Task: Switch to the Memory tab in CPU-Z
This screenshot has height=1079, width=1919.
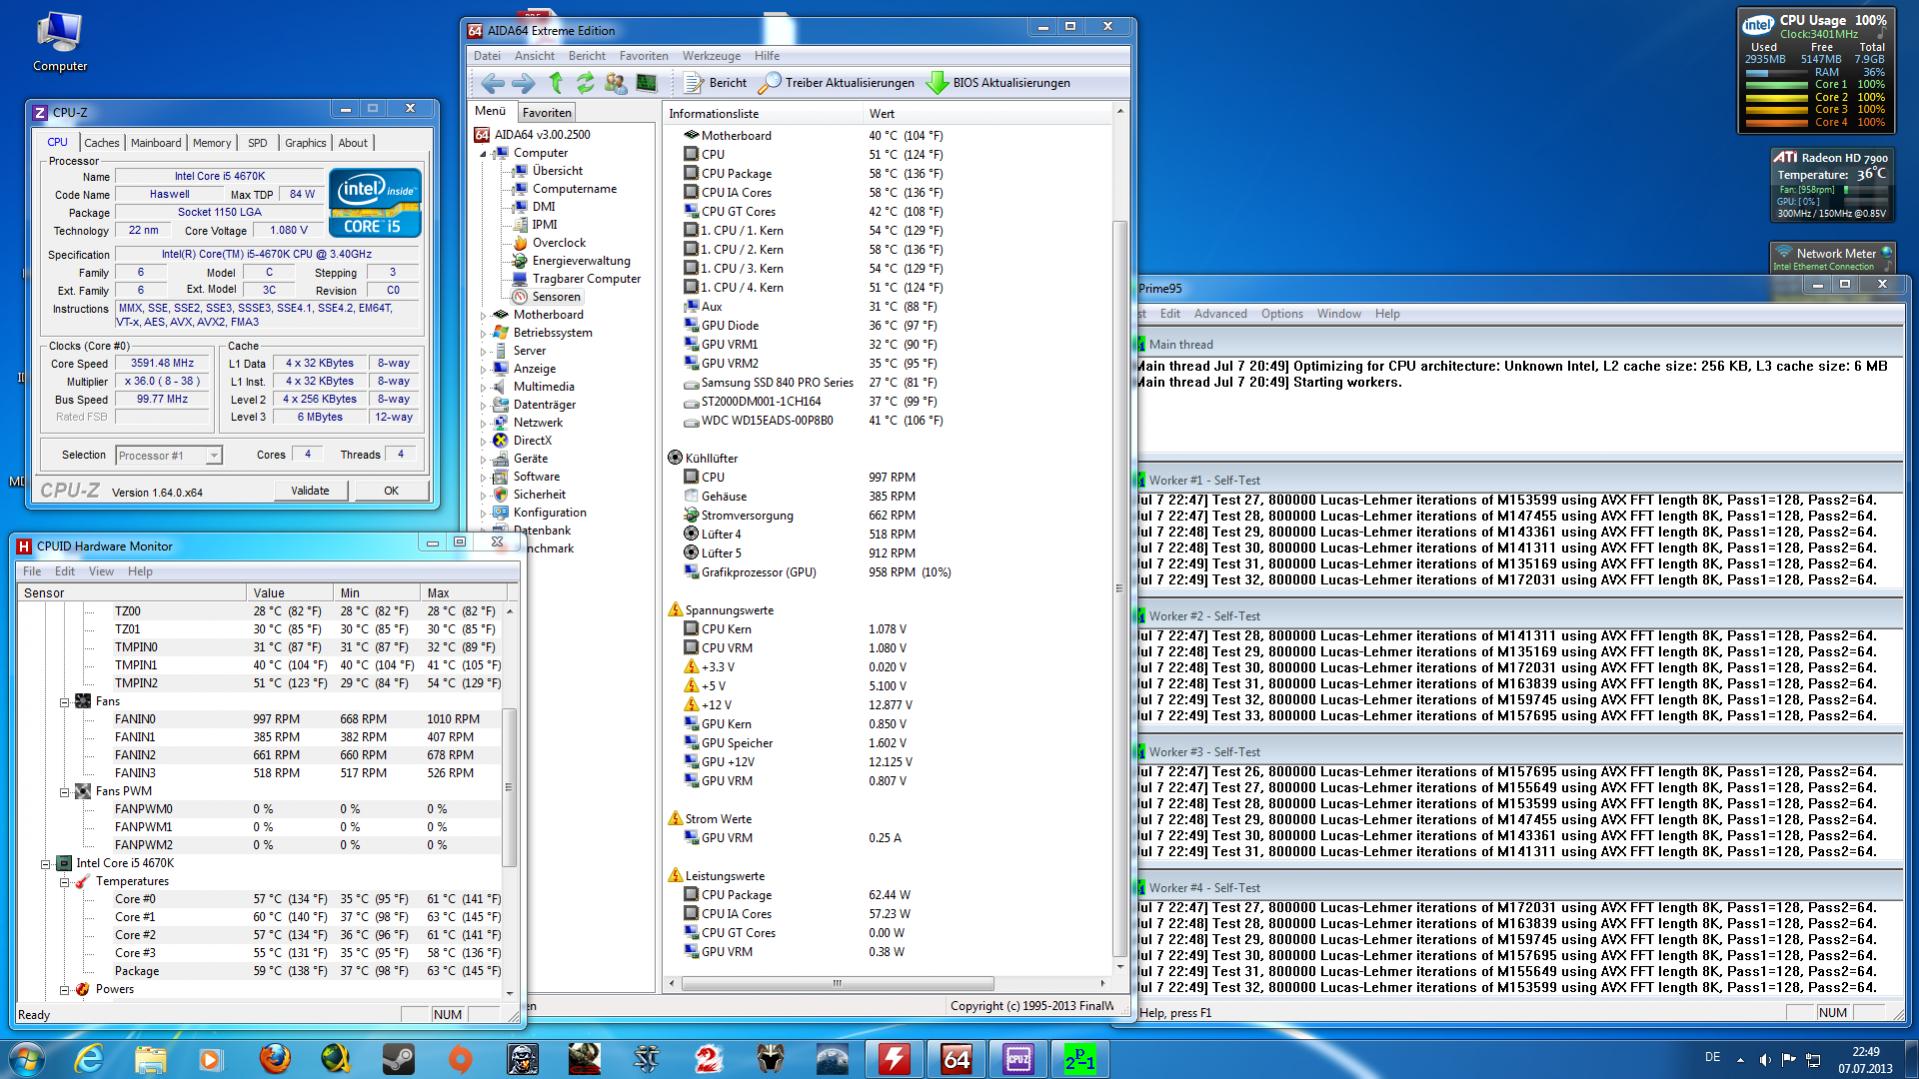Action: click(x=212, y=143)
